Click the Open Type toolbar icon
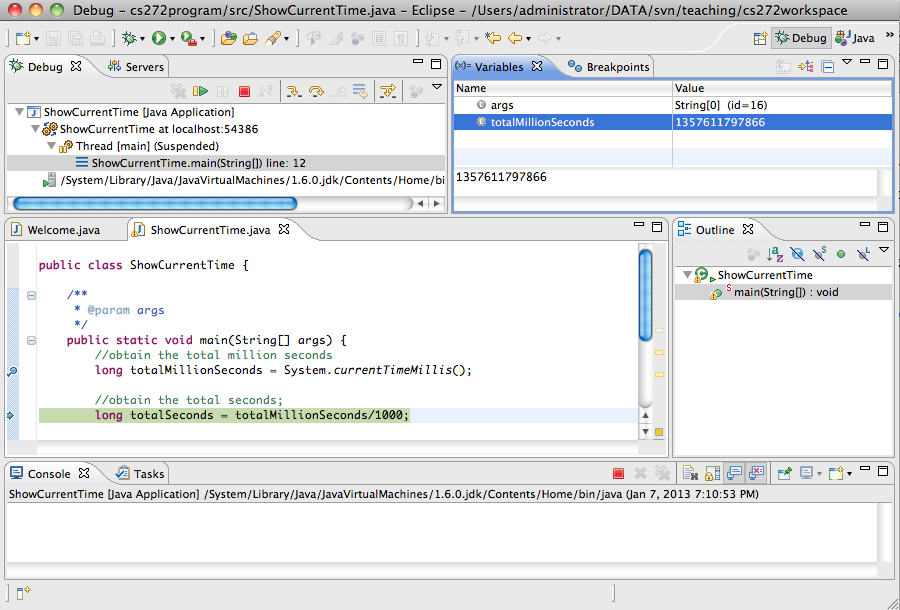 click(228, 38)
